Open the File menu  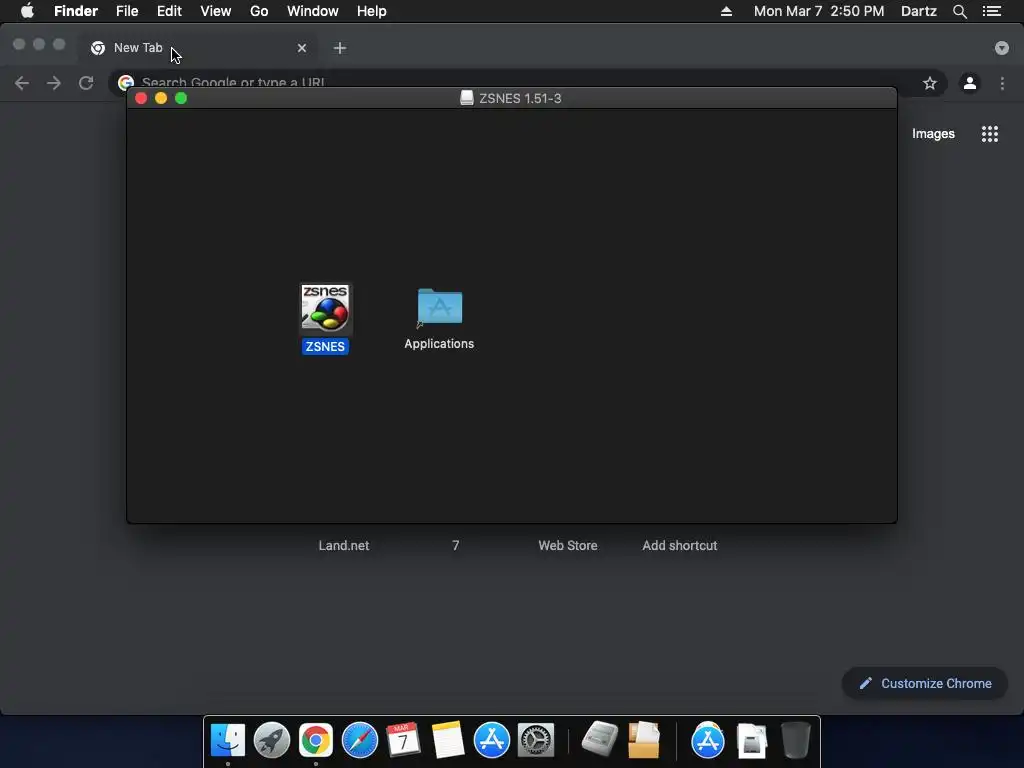pos(127,11)
